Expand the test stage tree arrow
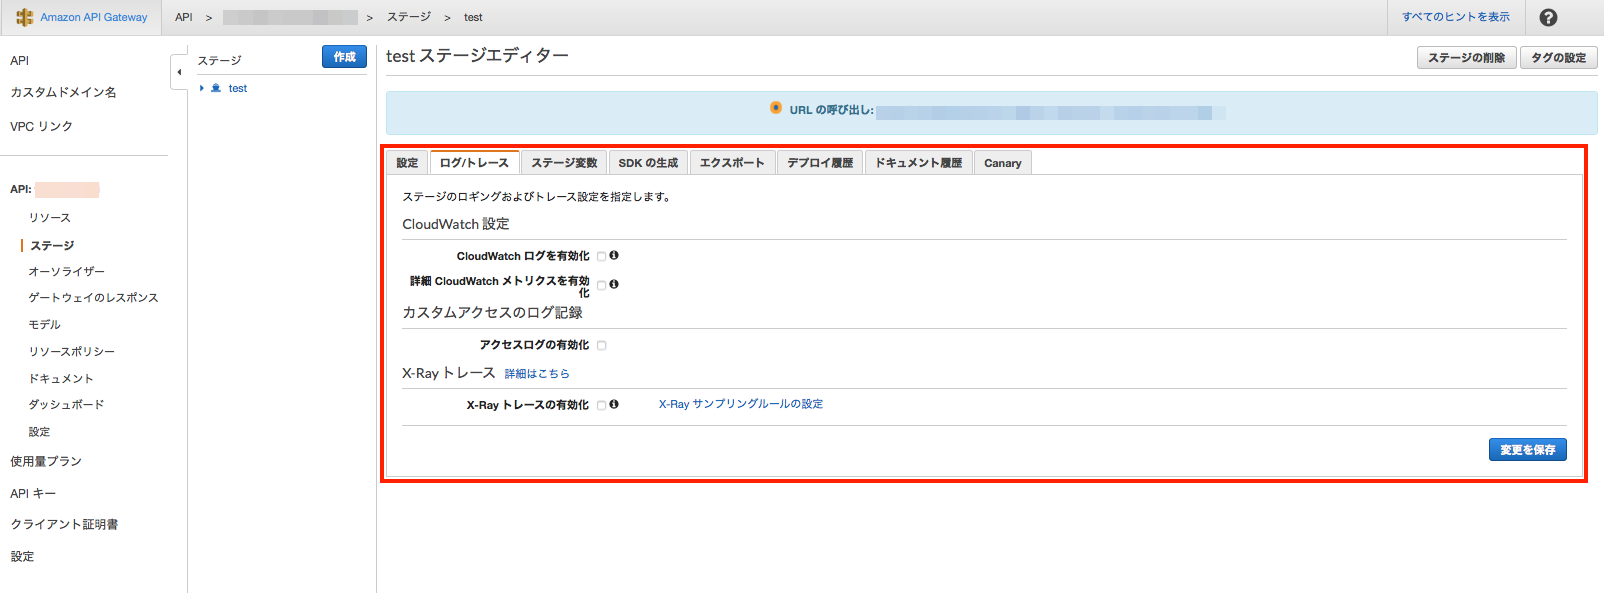This screenshot has width=1604, height=593. click(x=202, y=88)
